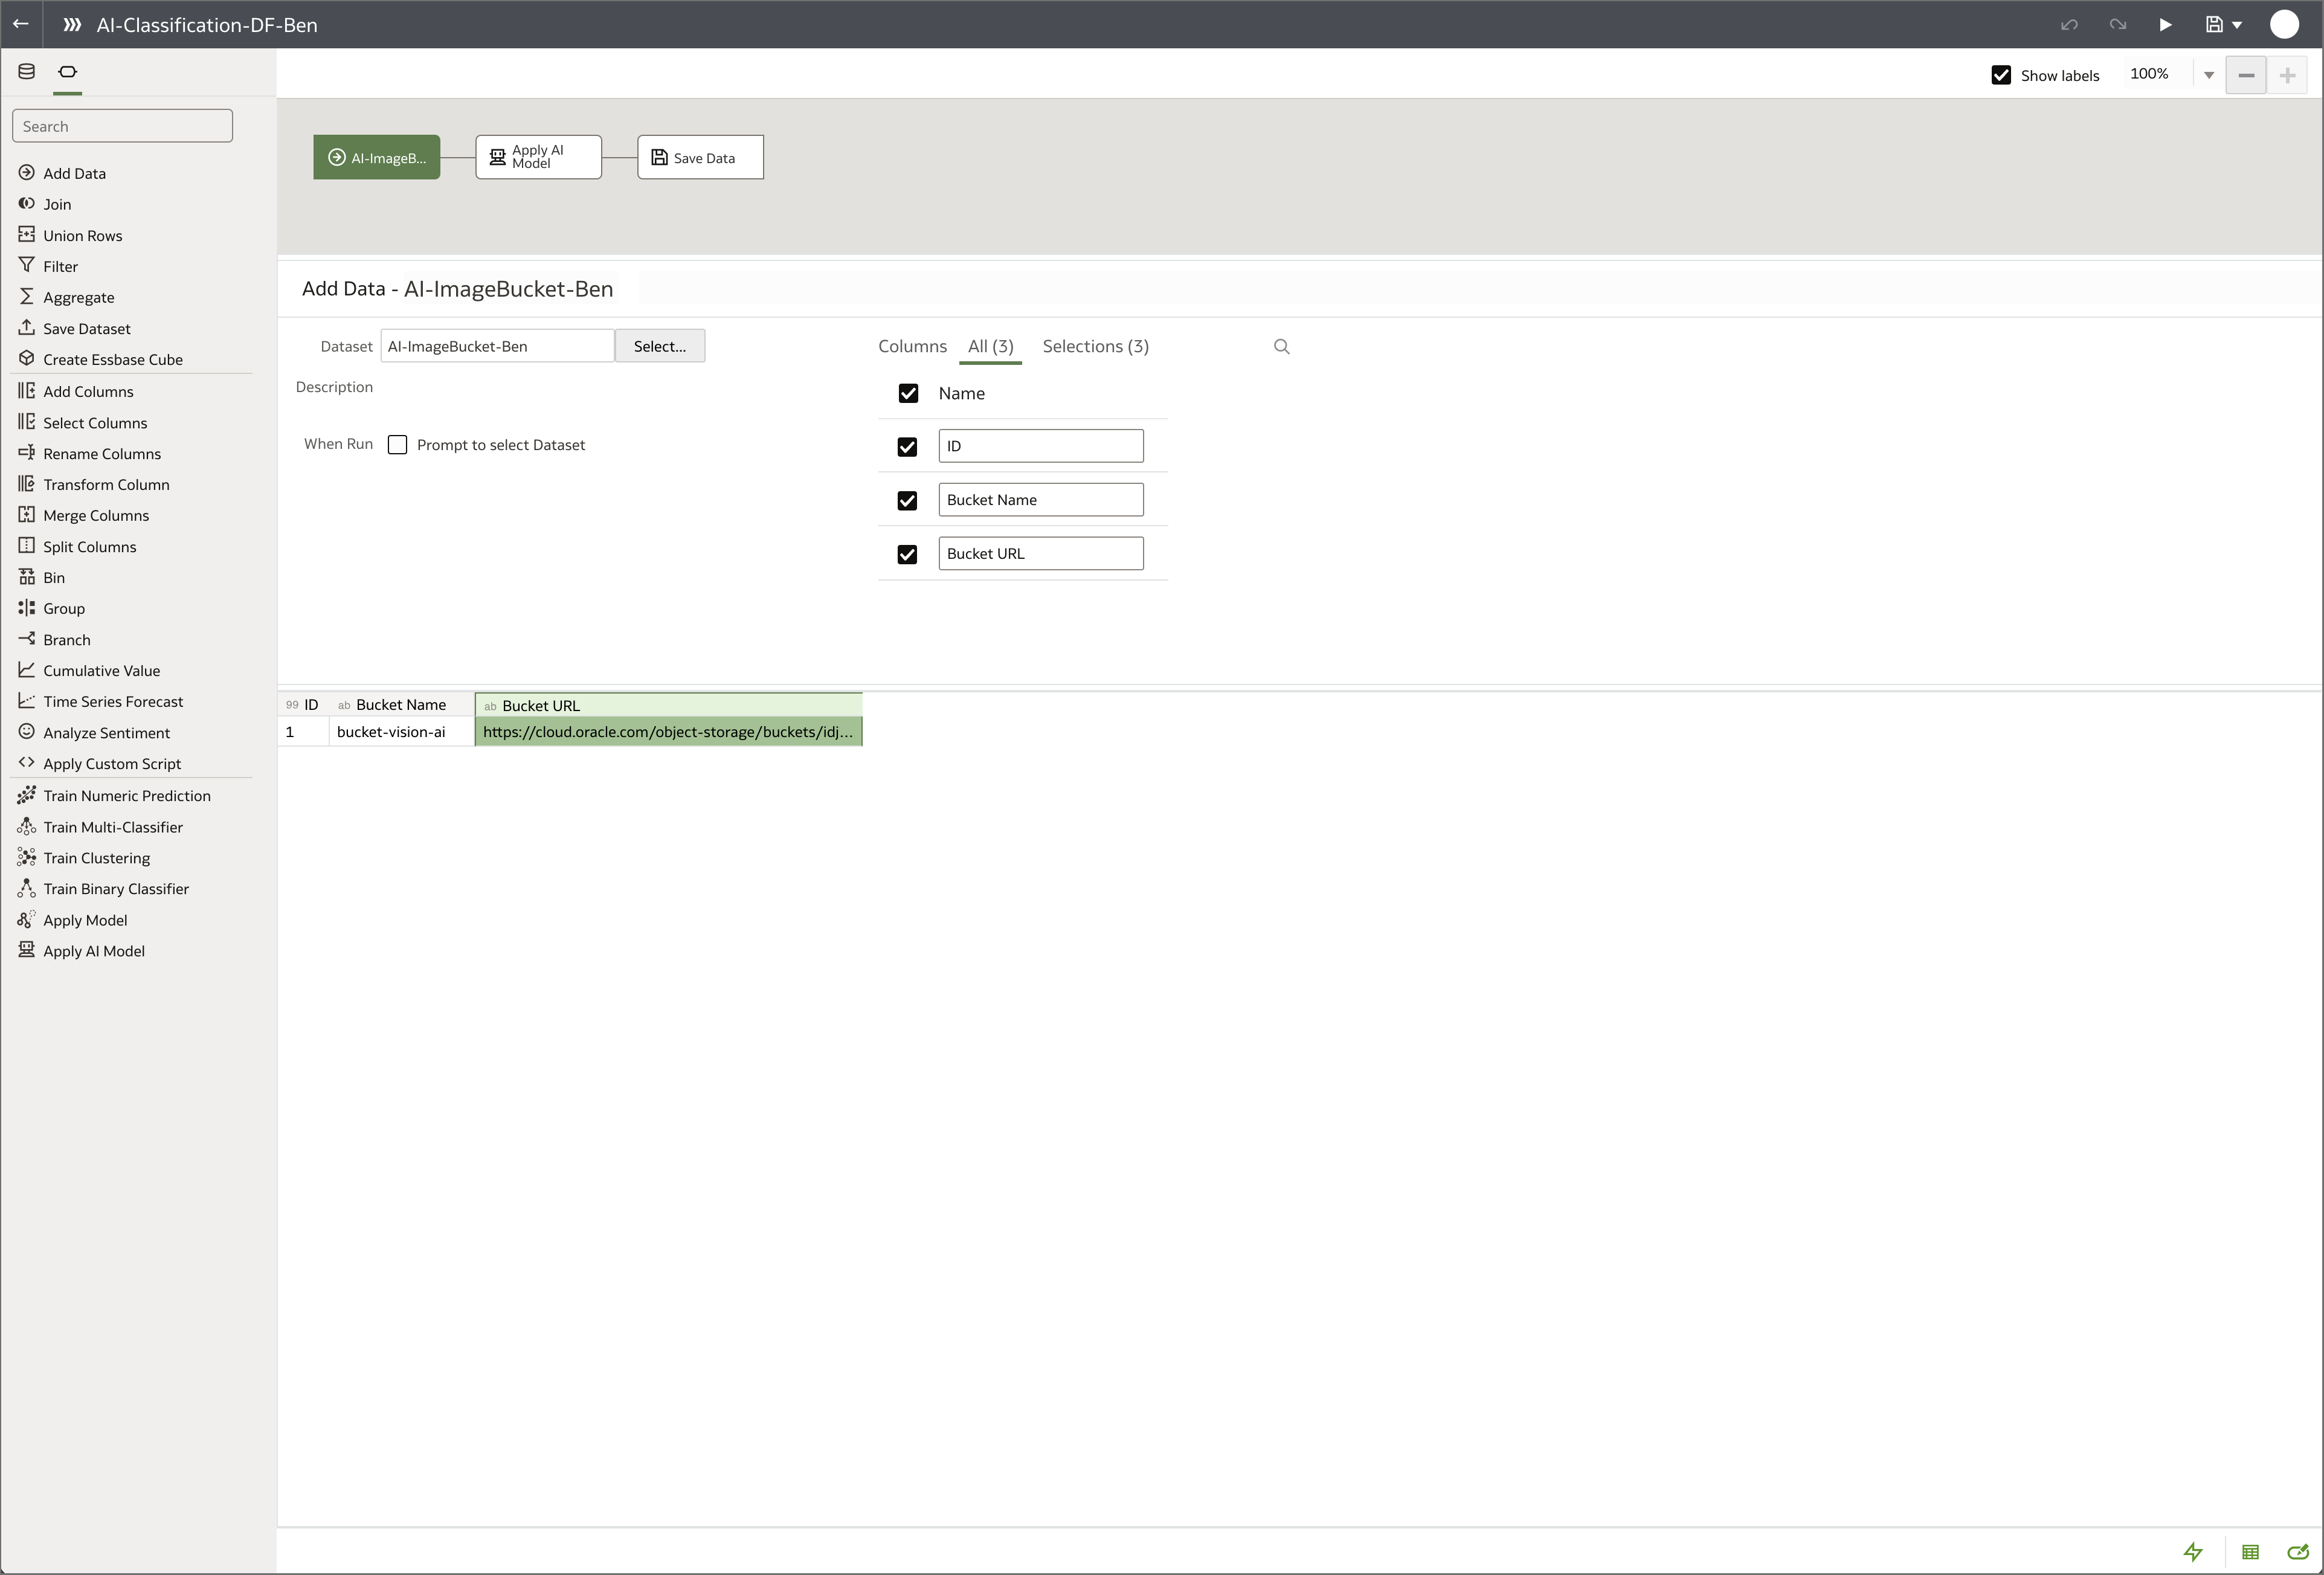Undo the last change
2324x1575 pixels.
(x=2069, y=24)
